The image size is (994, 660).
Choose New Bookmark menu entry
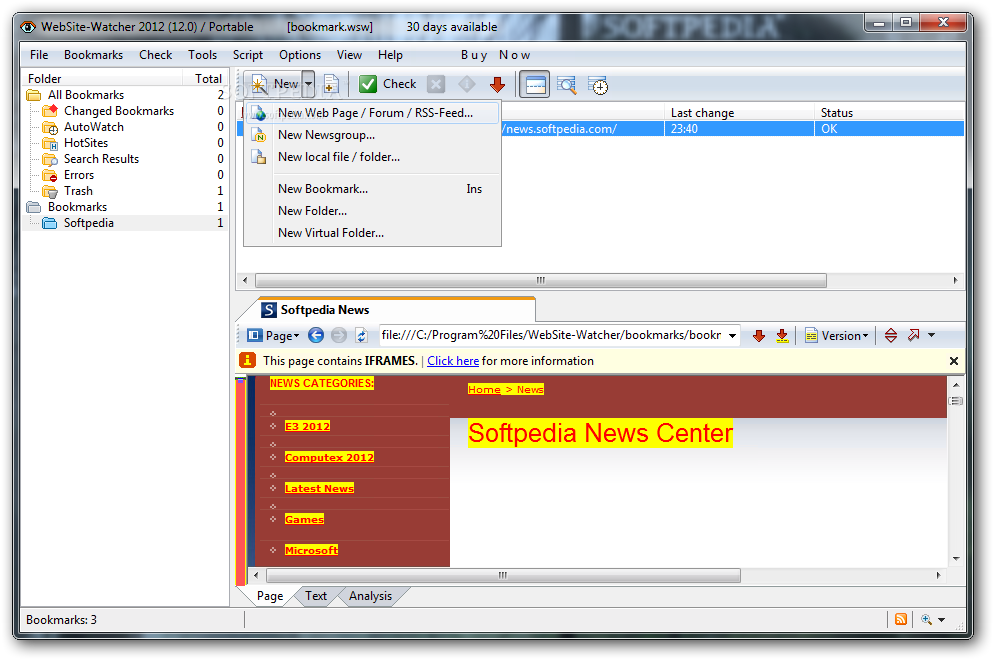pos(372,189)
